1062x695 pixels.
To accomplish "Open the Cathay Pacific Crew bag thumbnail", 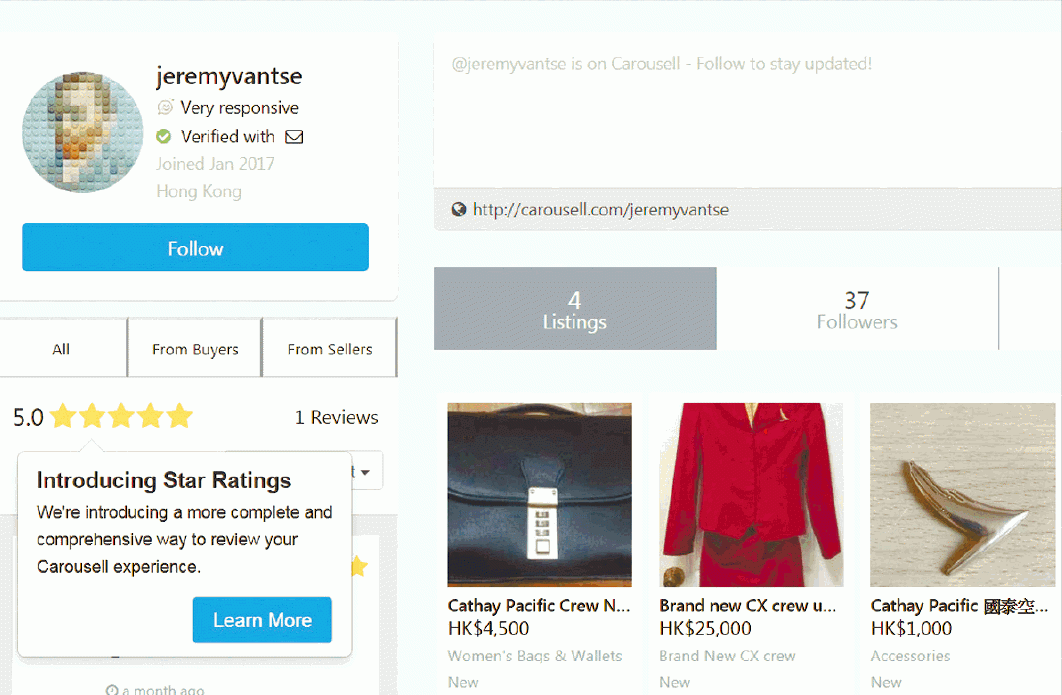I will click(x=539, y=494).
